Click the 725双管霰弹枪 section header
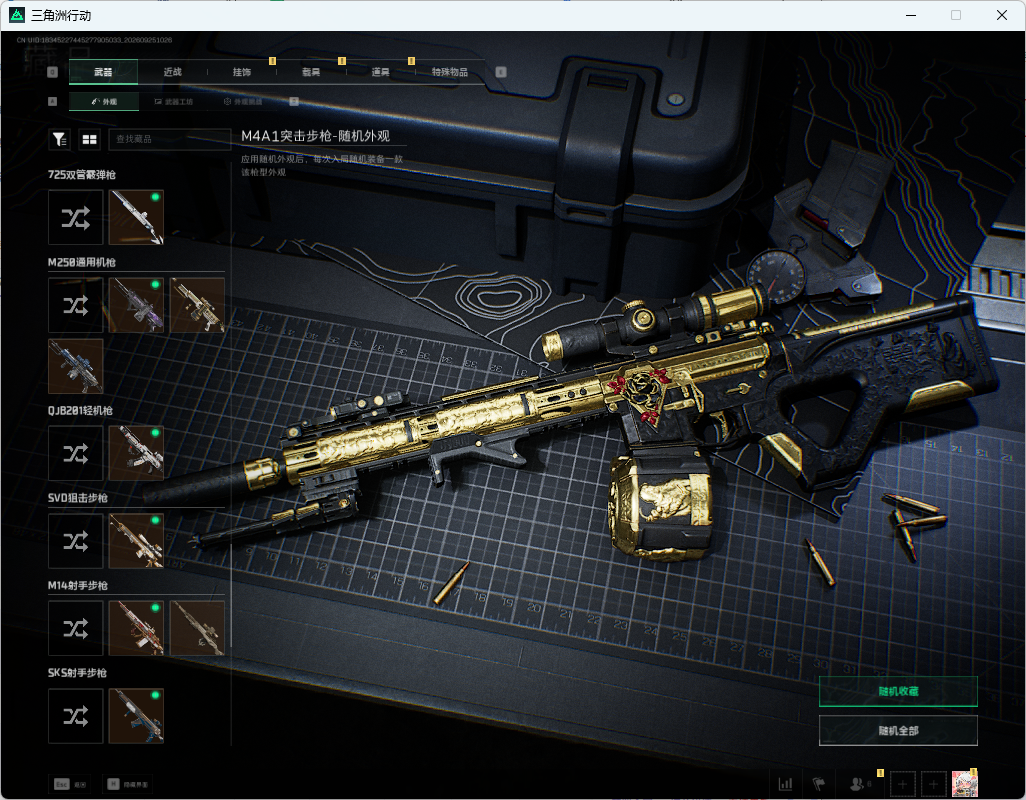The image size is (1026, 800). click(x=82, y=175)
